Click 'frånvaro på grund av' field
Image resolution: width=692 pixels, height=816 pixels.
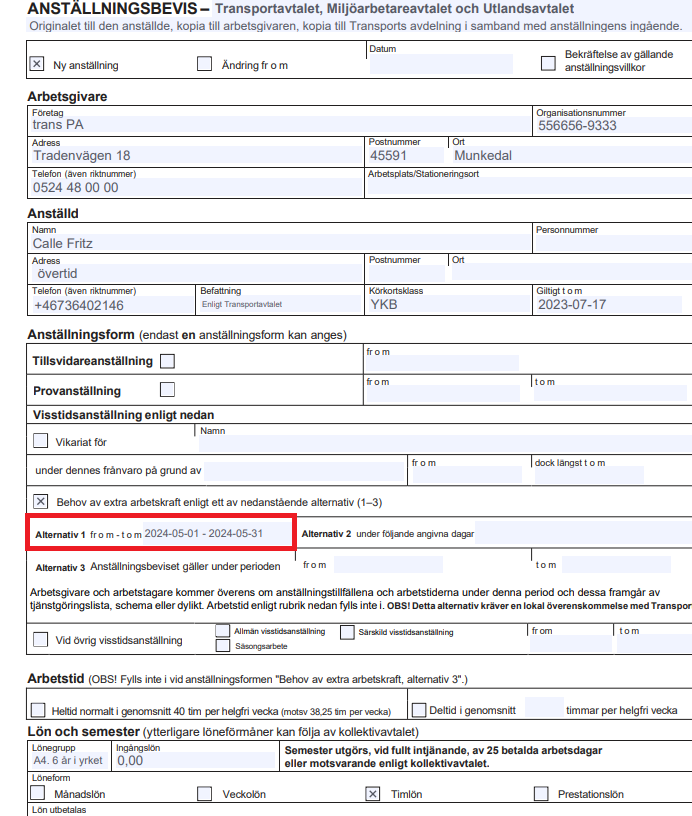304,471
